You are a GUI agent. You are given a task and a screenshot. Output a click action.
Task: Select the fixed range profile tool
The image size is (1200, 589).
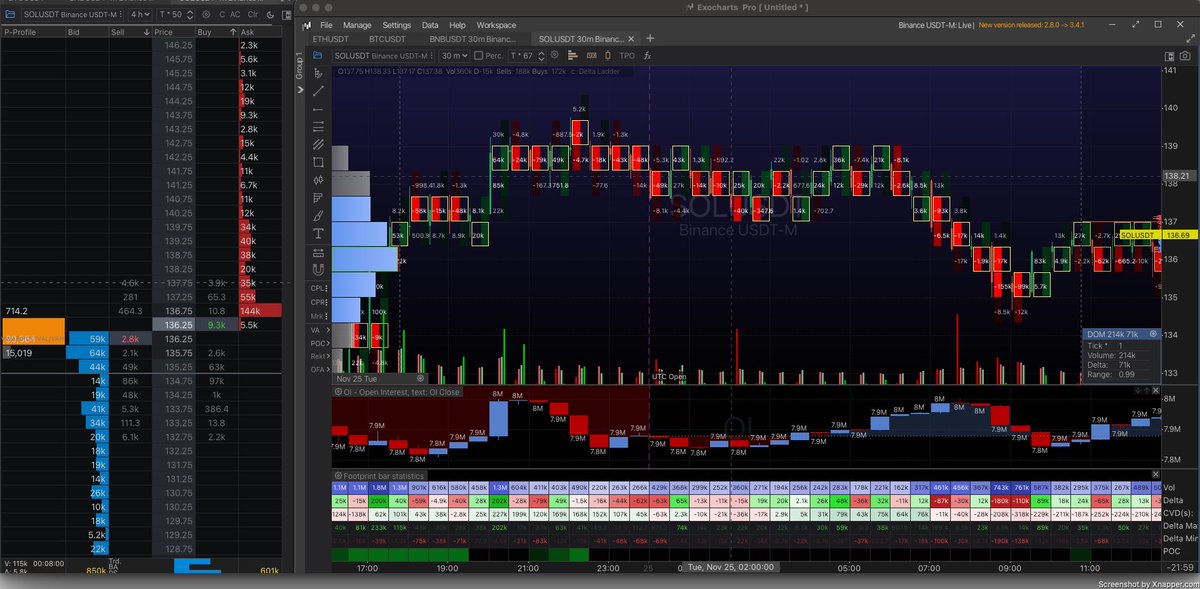pos(318,198)
